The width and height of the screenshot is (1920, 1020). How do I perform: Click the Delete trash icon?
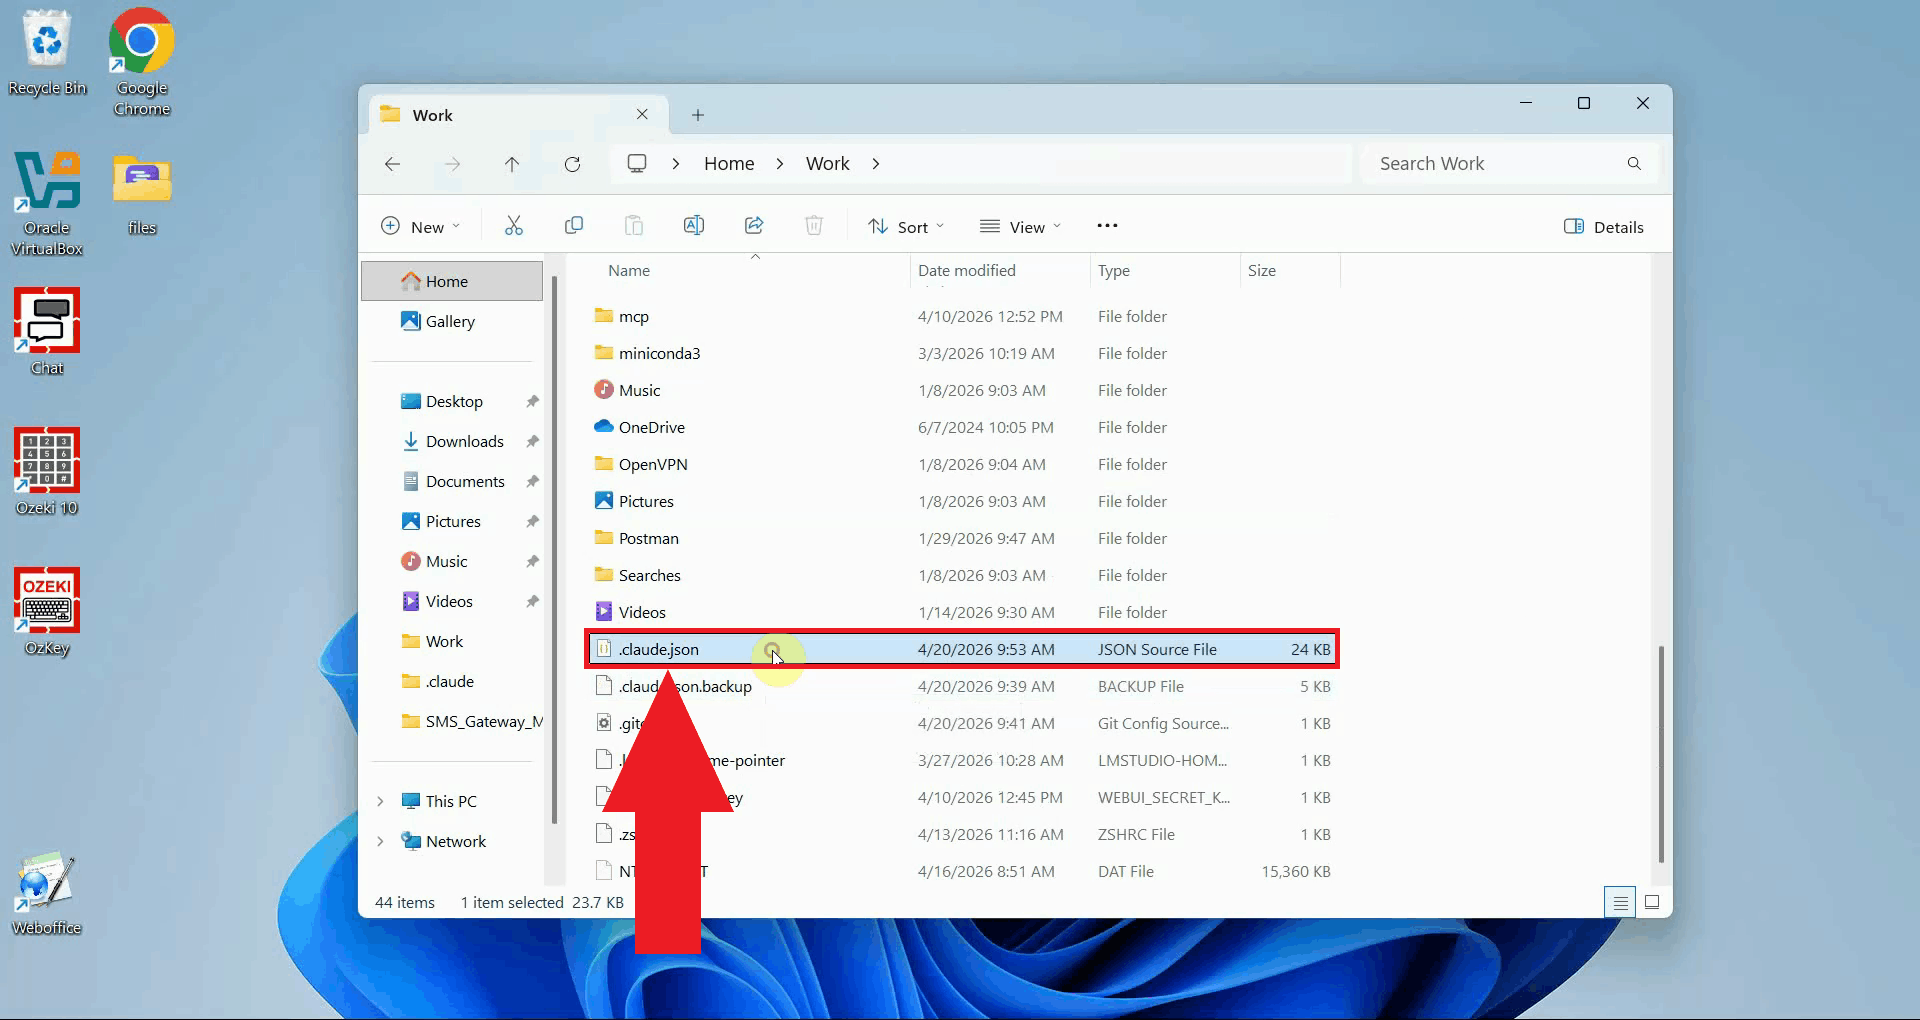coord(814,226)
